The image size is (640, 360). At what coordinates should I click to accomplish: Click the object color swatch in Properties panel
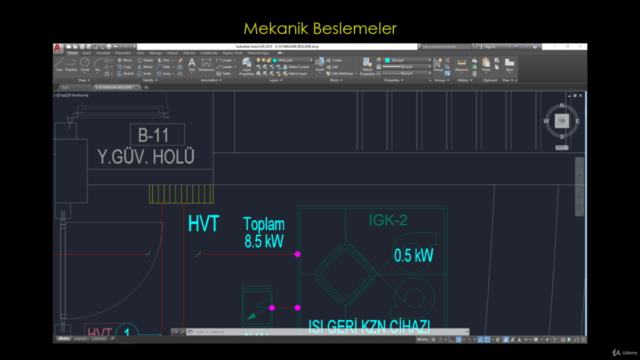pos(387,60)
